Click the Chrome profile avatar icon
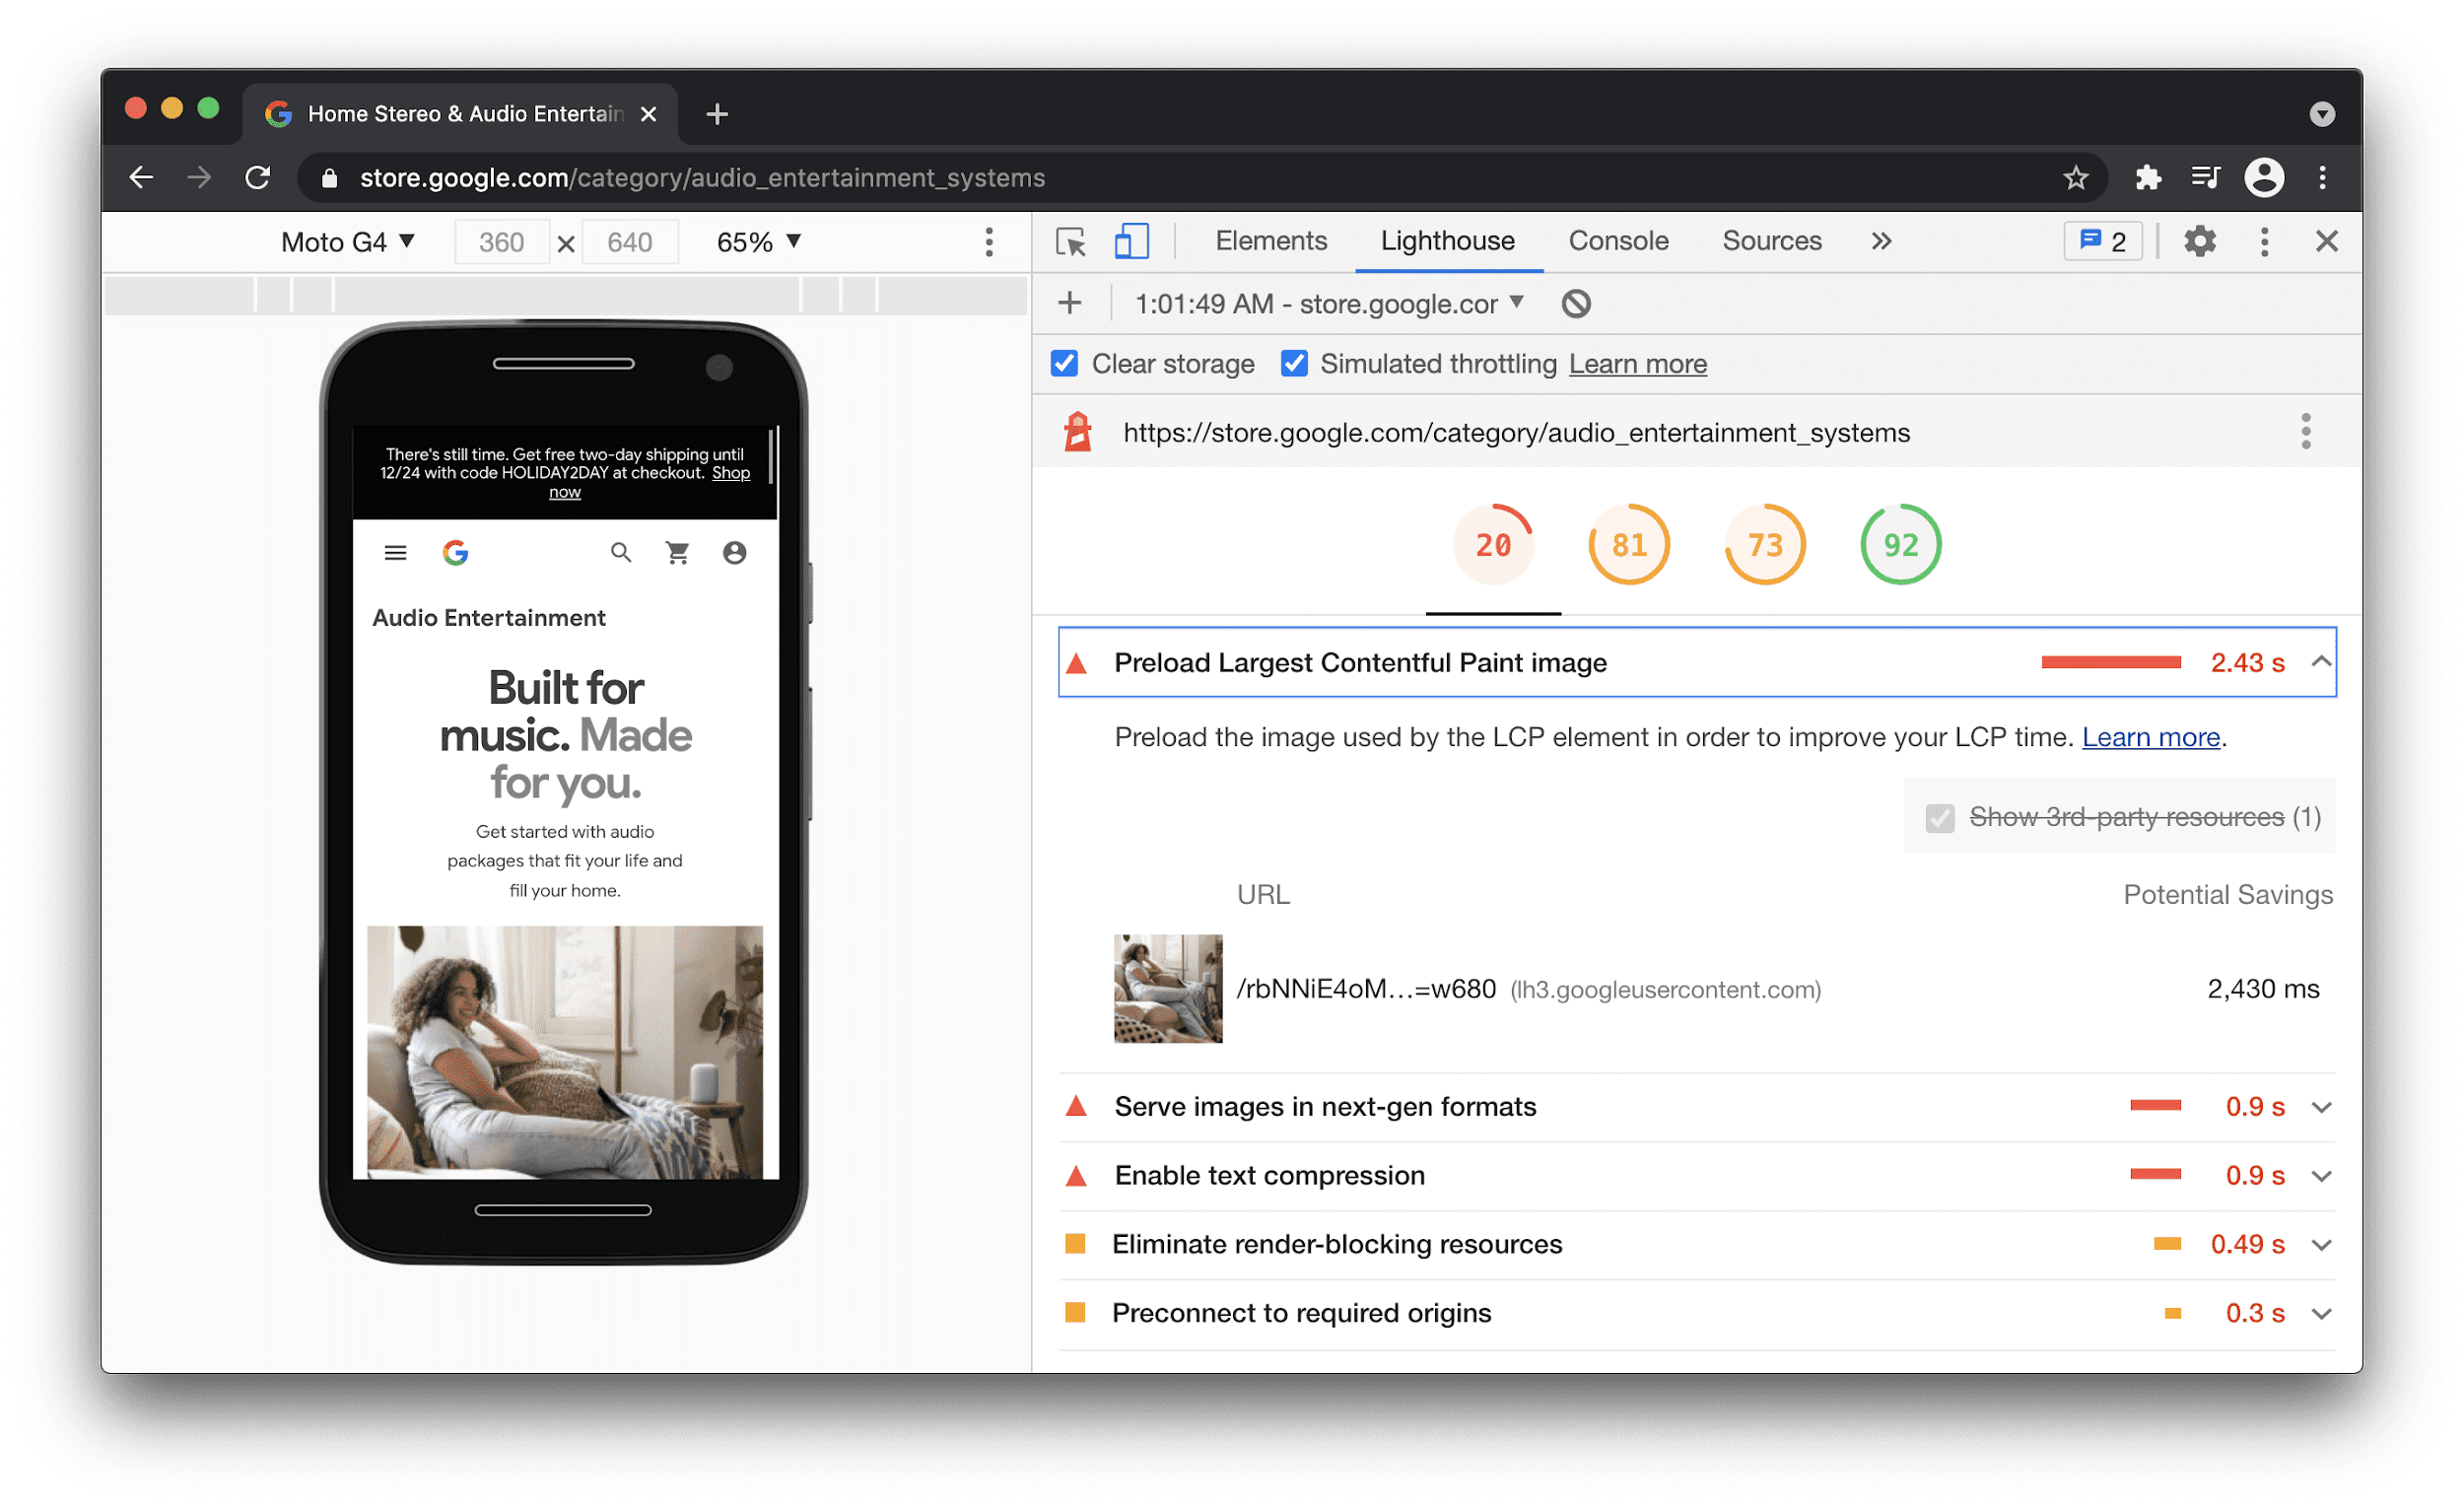This screenshot has width=2464, height=1507. point(2262,176)
